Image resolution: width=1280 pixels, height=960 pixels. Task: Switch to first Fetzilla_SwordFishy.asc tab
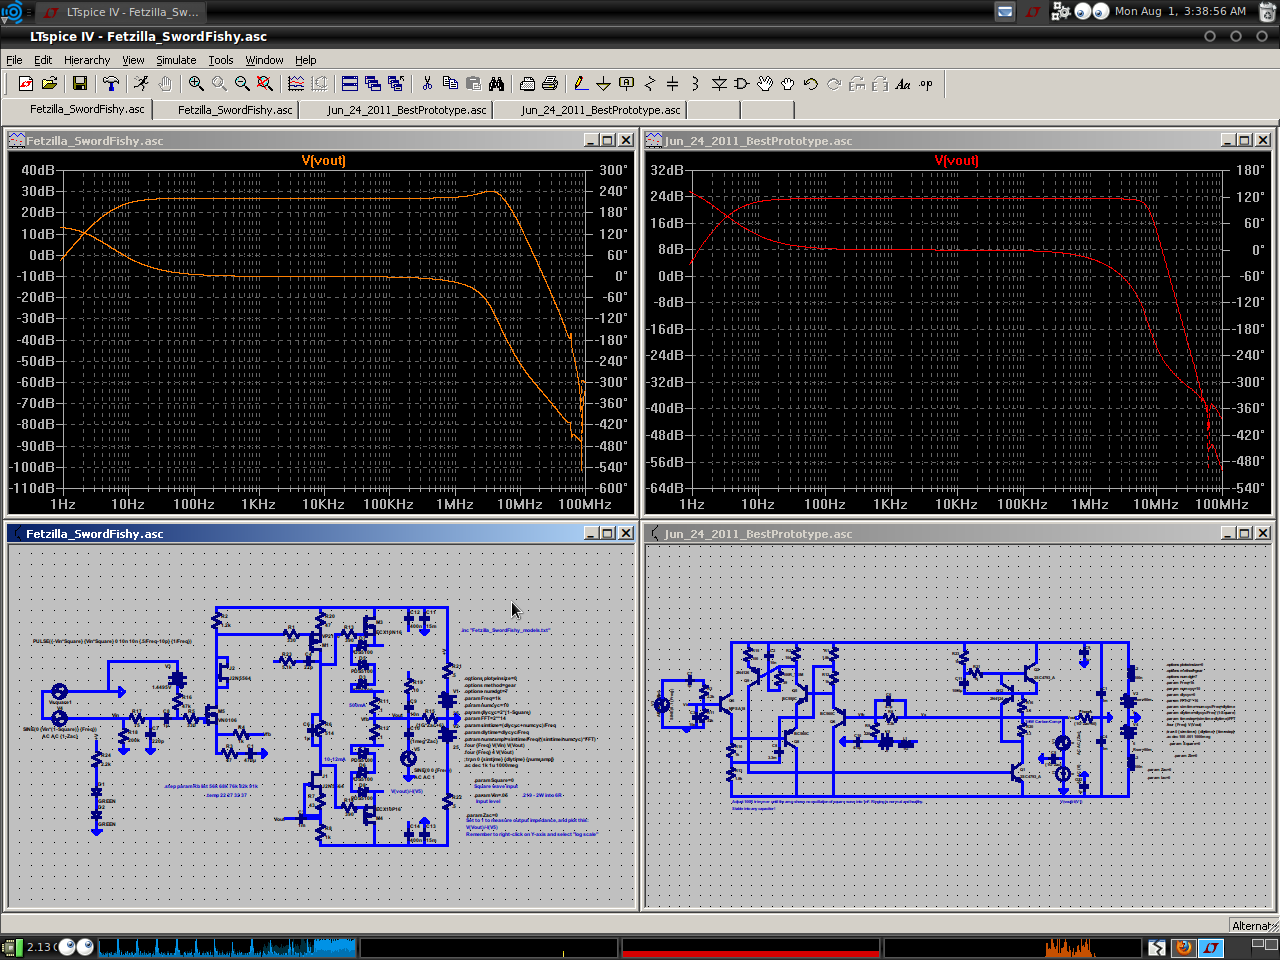click(78, 109)
